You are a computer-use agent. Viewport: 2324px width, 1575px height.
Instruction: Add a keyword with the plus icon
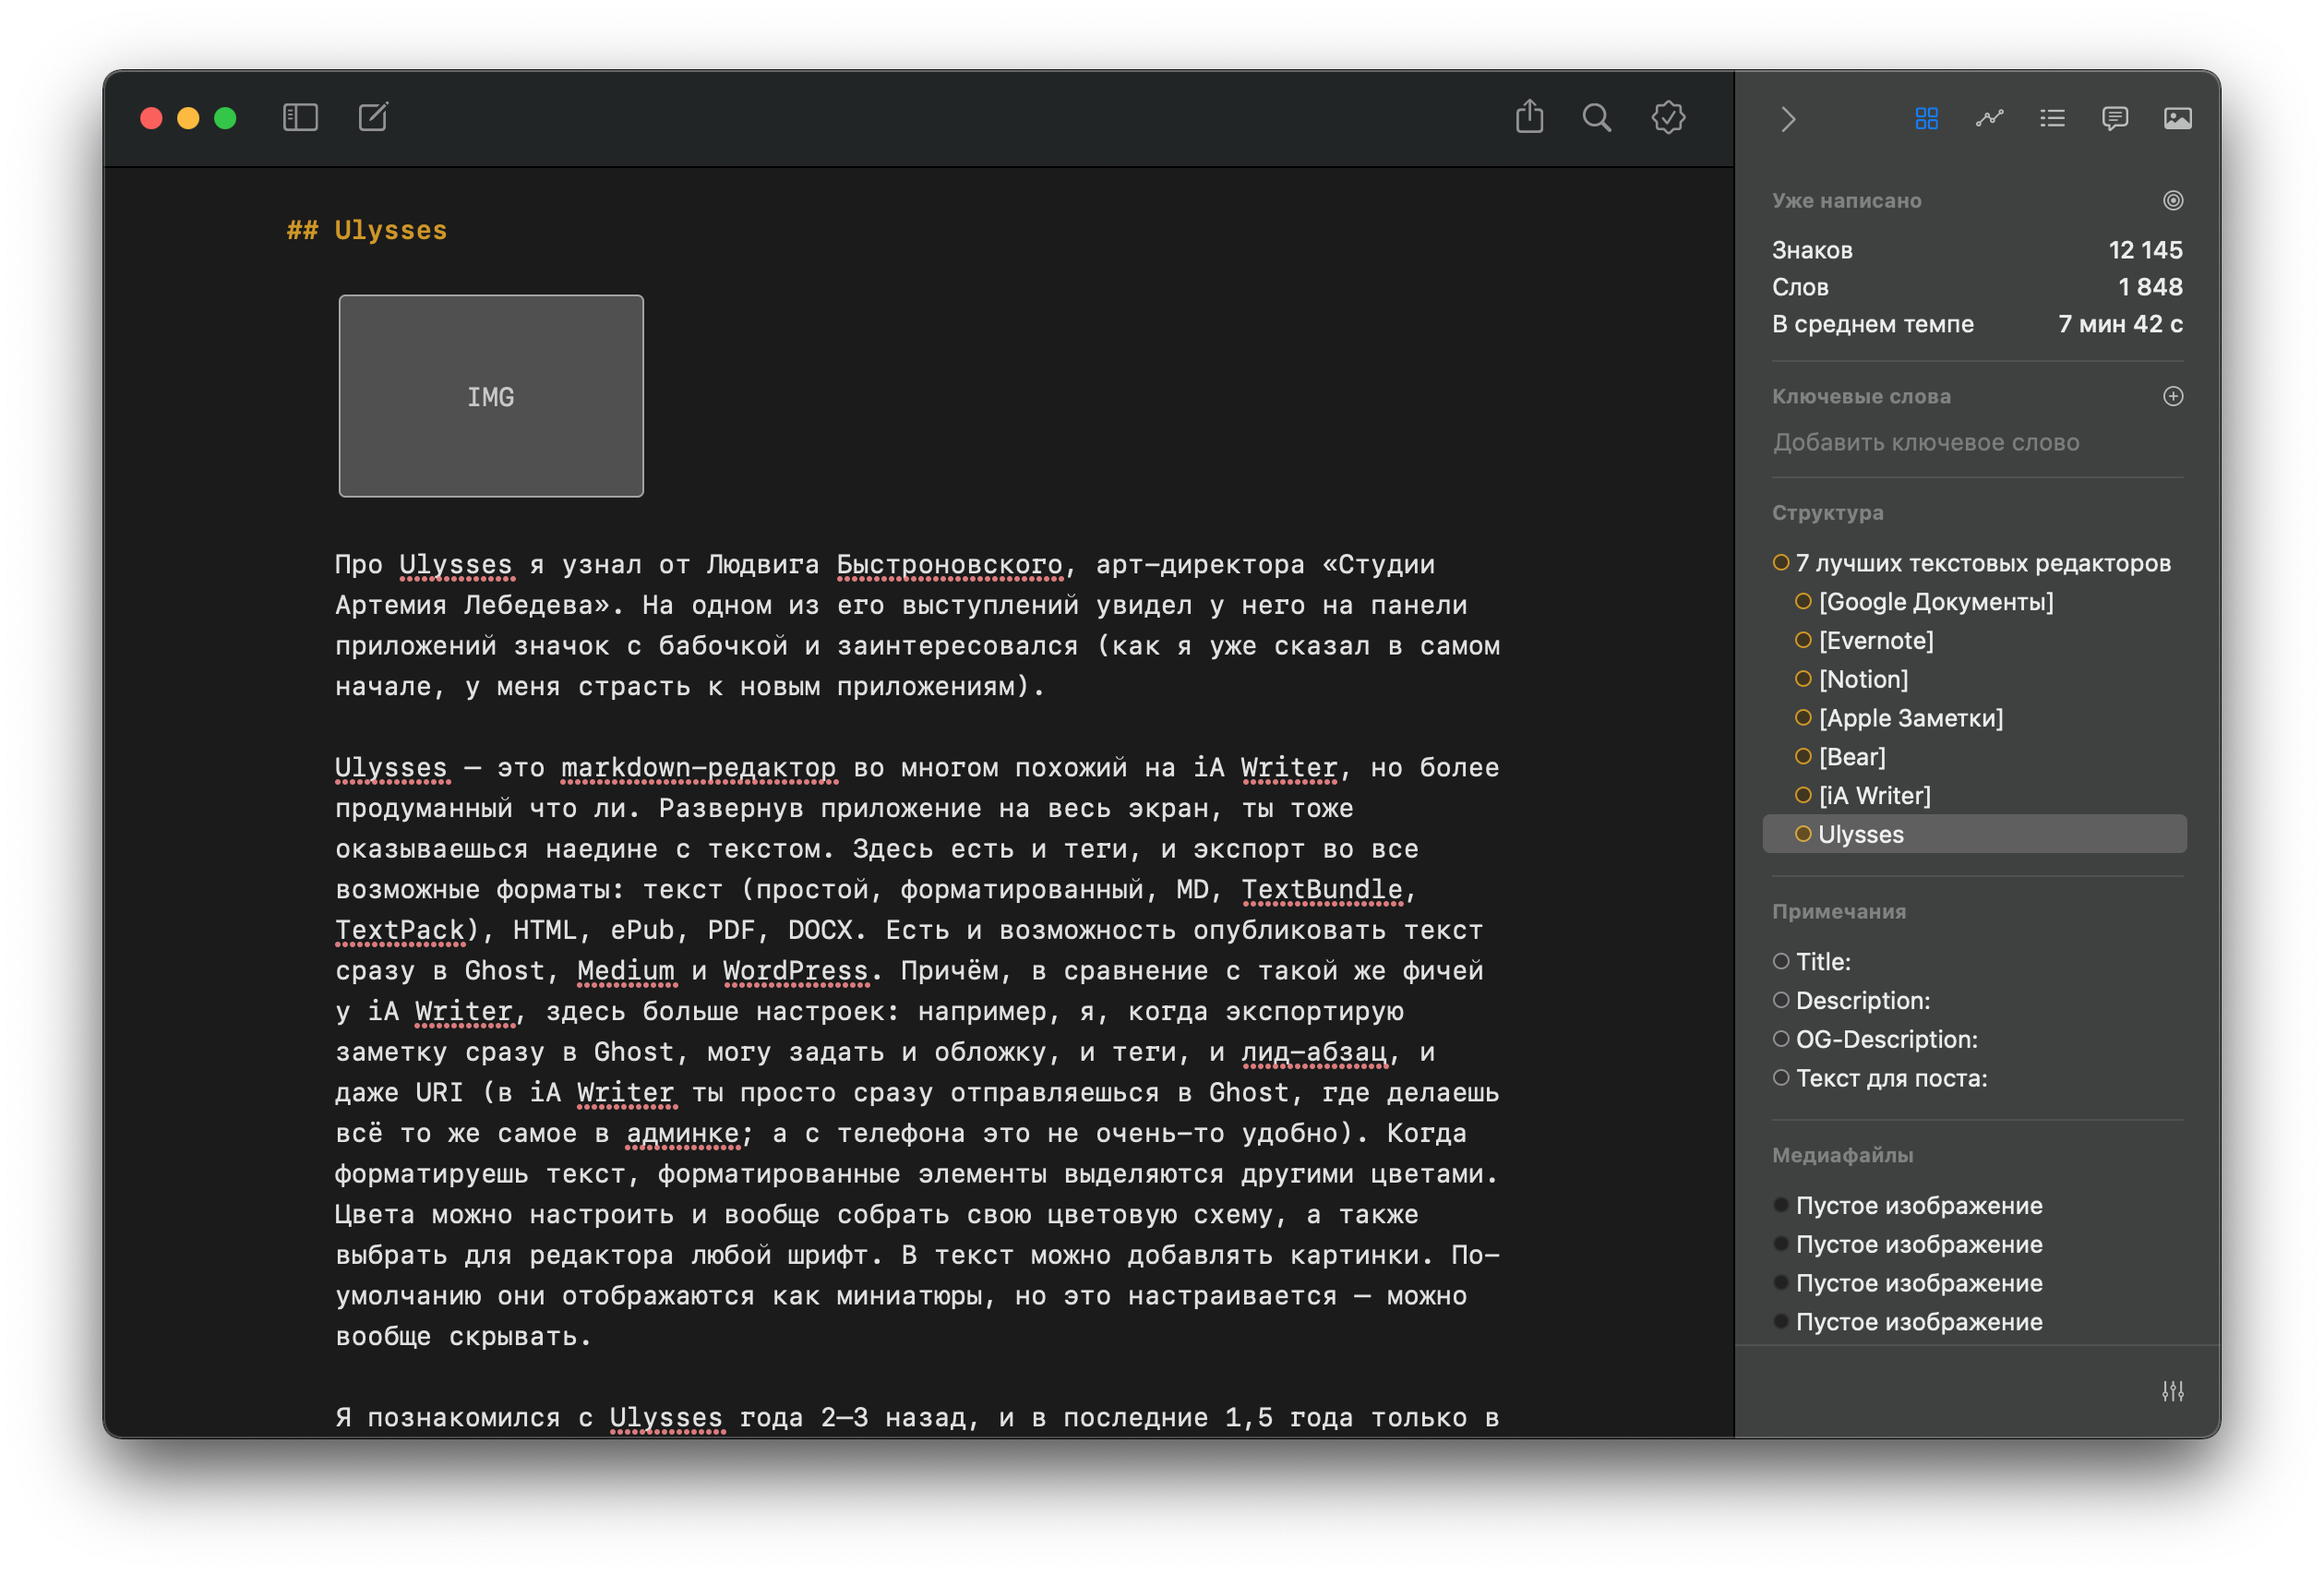coord(2173,396)
